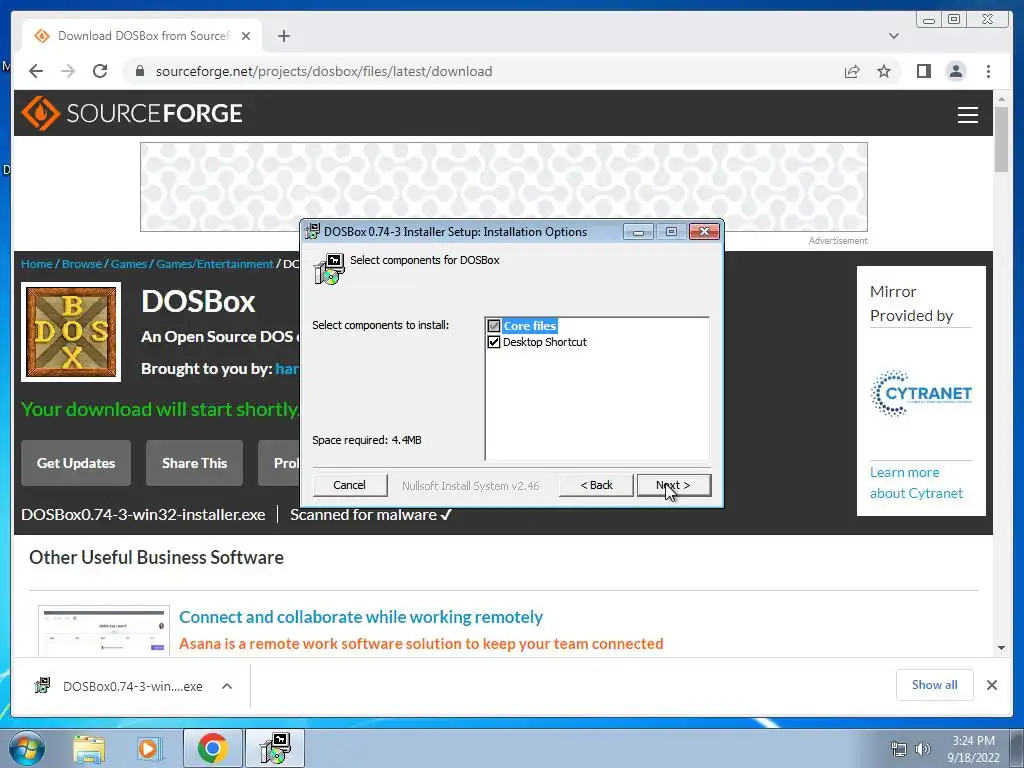Image resolution: width=1024 pixels, height=768 pixels.
Task: Open Windows Explorer from the taskbar
Action: tap(89, 748)
